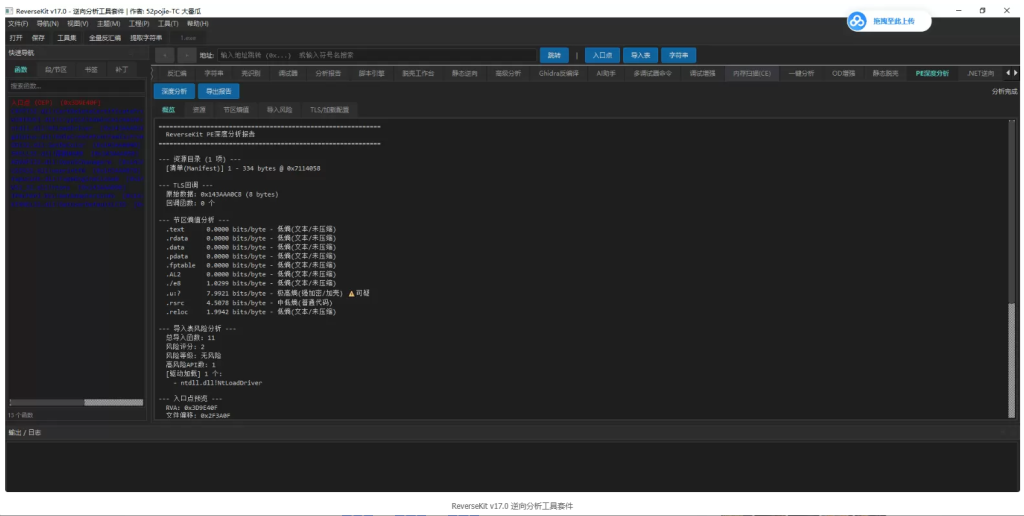Screen dimensions: 1024x516
Task: Switch to the 调试器 tab
Action: (288, 73)
